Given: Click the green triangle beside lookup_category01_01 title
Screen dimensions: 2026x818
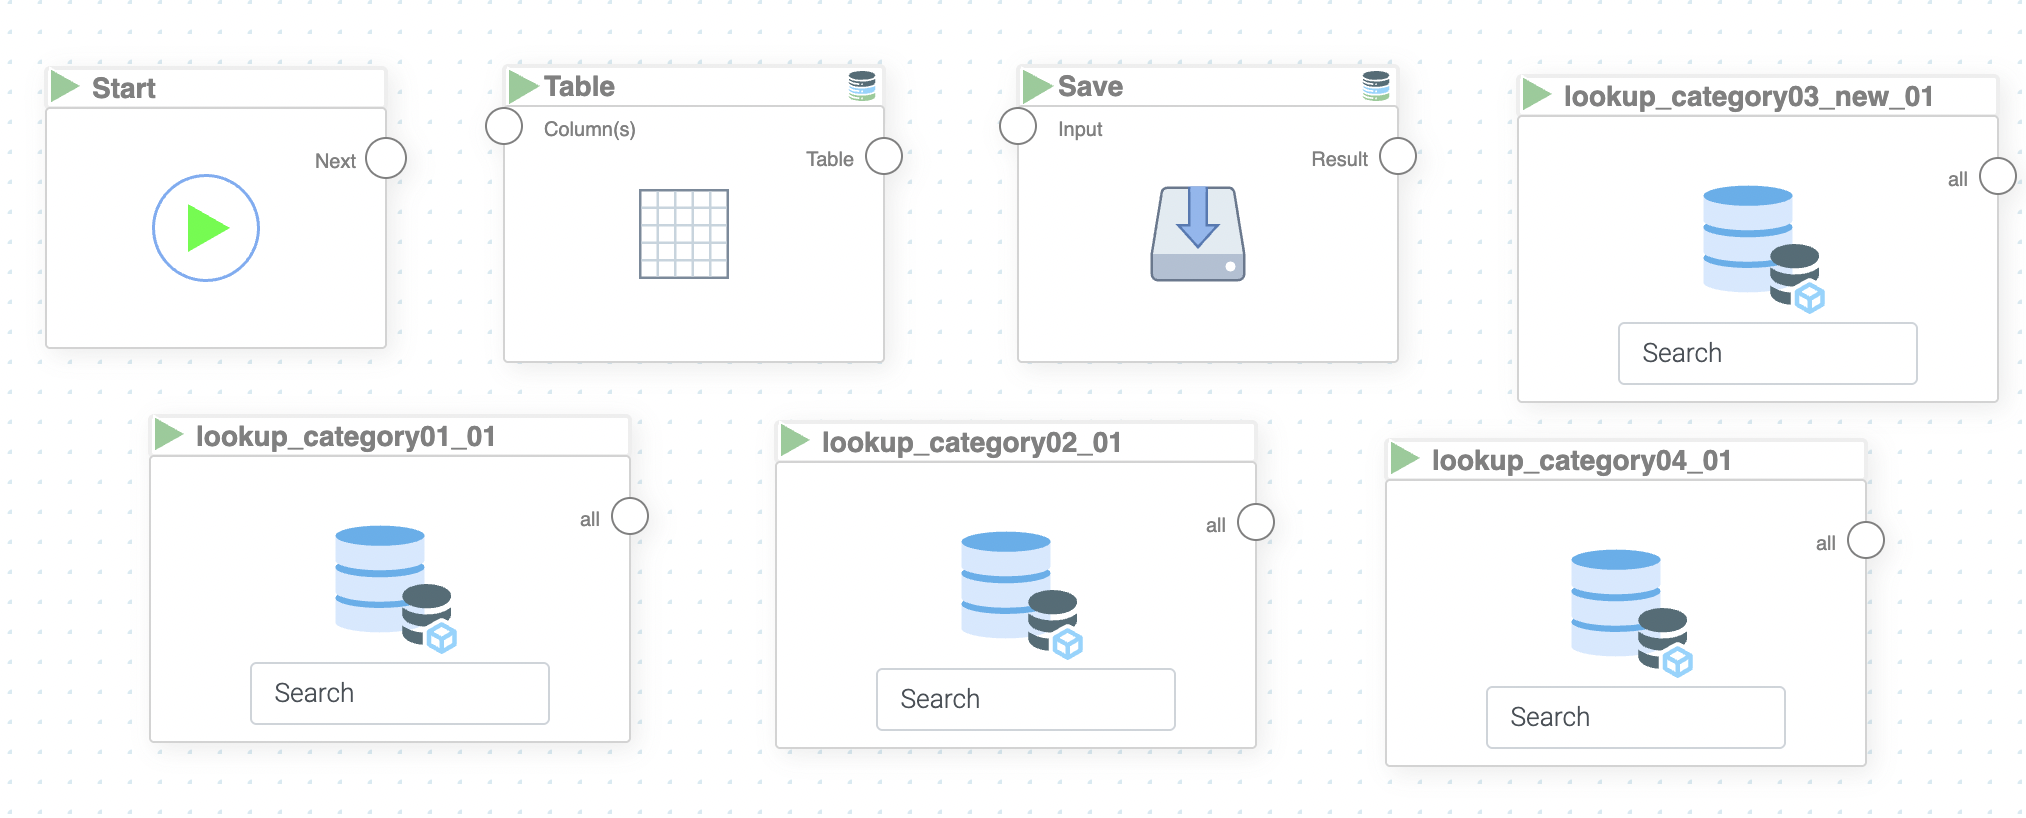Looking at the screenshot, I should [x=168, y=435].
